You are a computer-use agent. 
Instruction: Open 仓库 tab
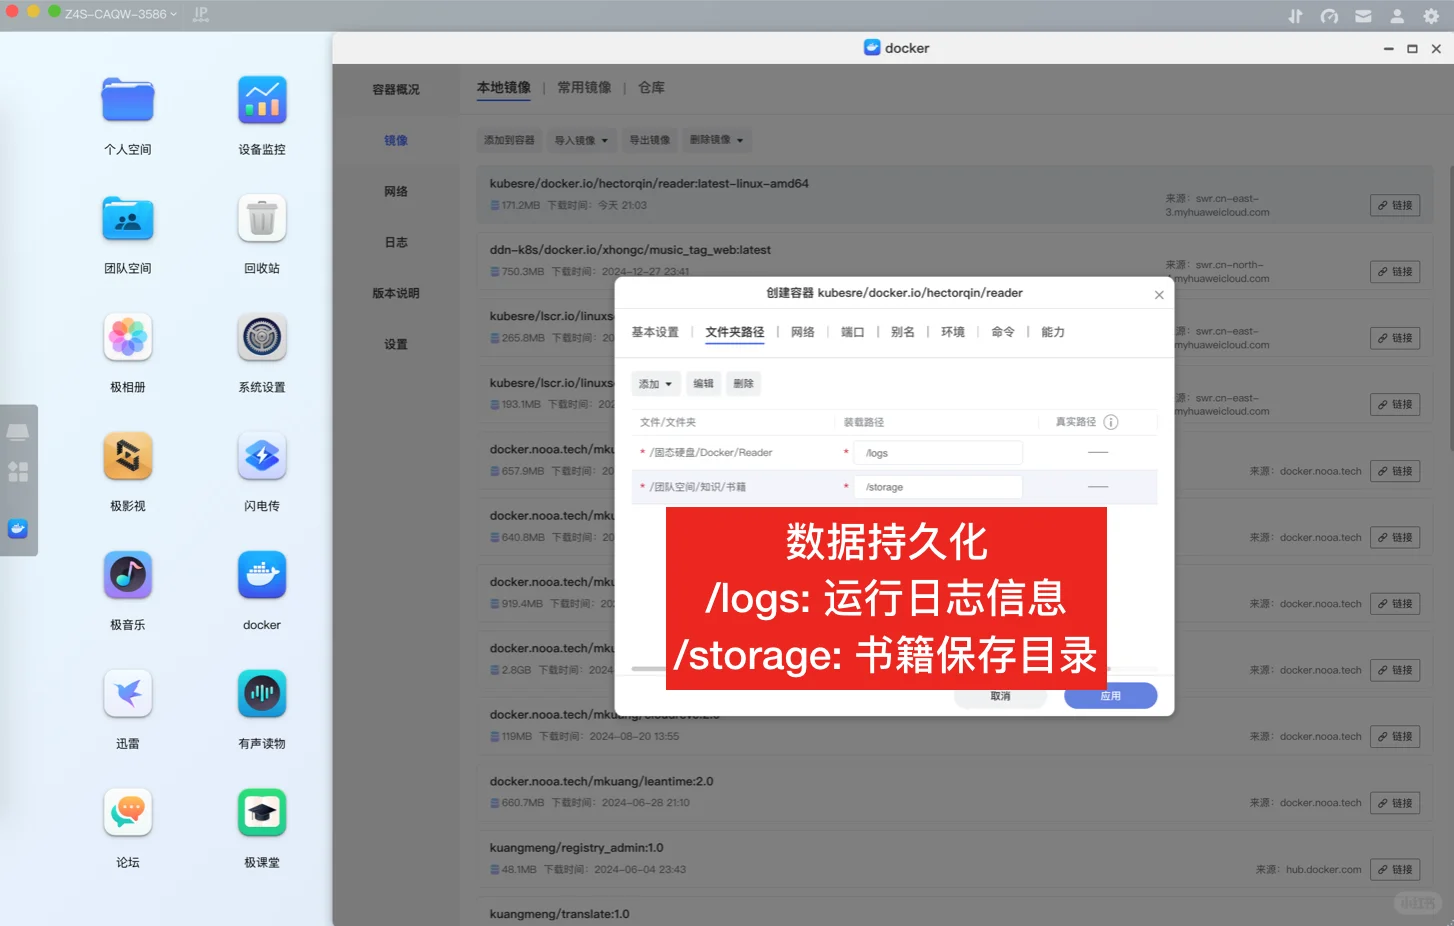coord(651,88)
